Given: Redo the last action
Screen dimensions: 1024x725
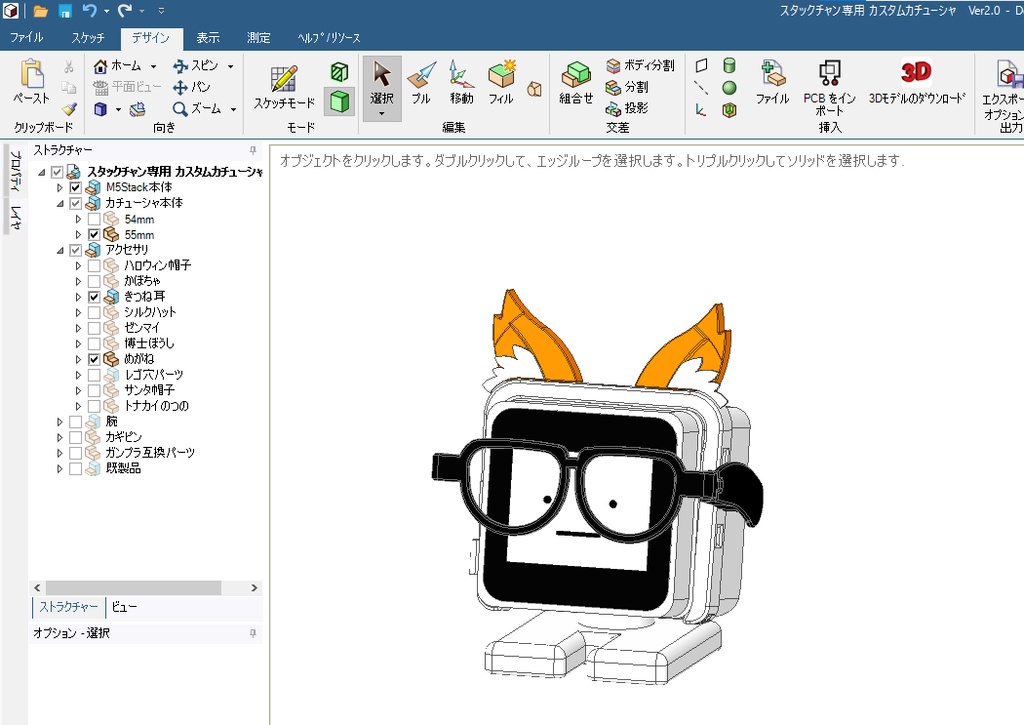Looking at the screenshot, I should [x=125, y=10].
